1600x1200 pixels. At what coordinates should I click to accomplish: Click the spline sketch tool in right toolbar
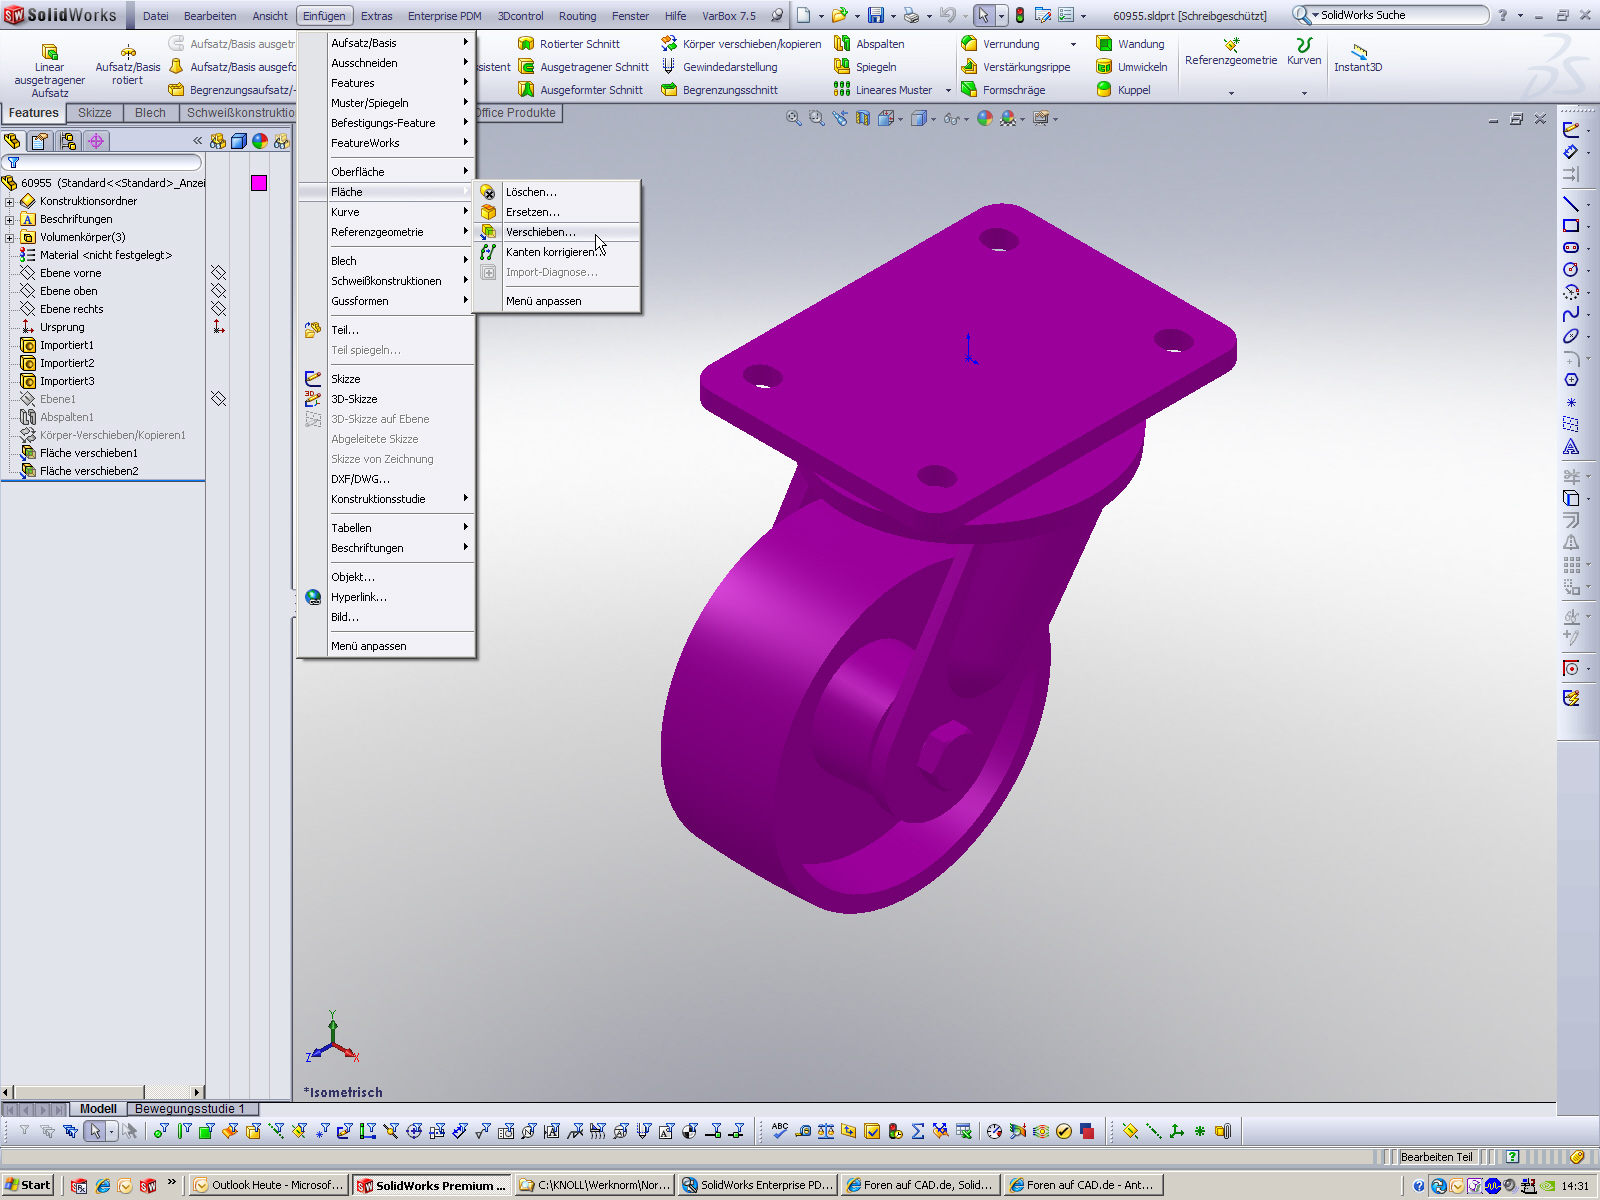pyautogui.click(x=1571, y=314)
